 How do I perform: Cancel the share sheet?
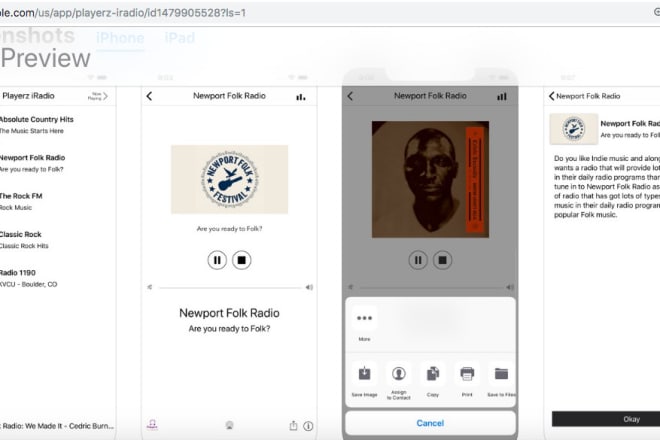click(x=430, y=423)
